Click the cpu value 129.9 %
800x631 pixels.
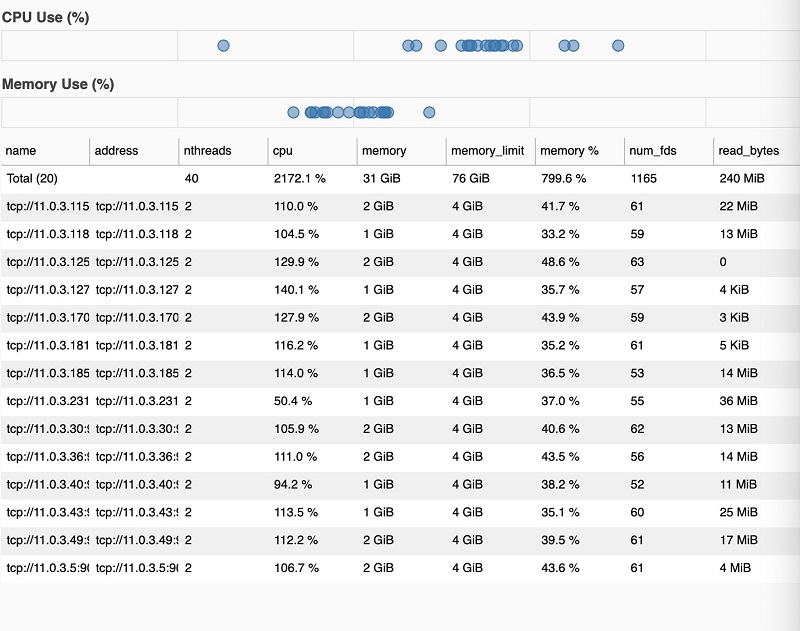coord(296,262)
